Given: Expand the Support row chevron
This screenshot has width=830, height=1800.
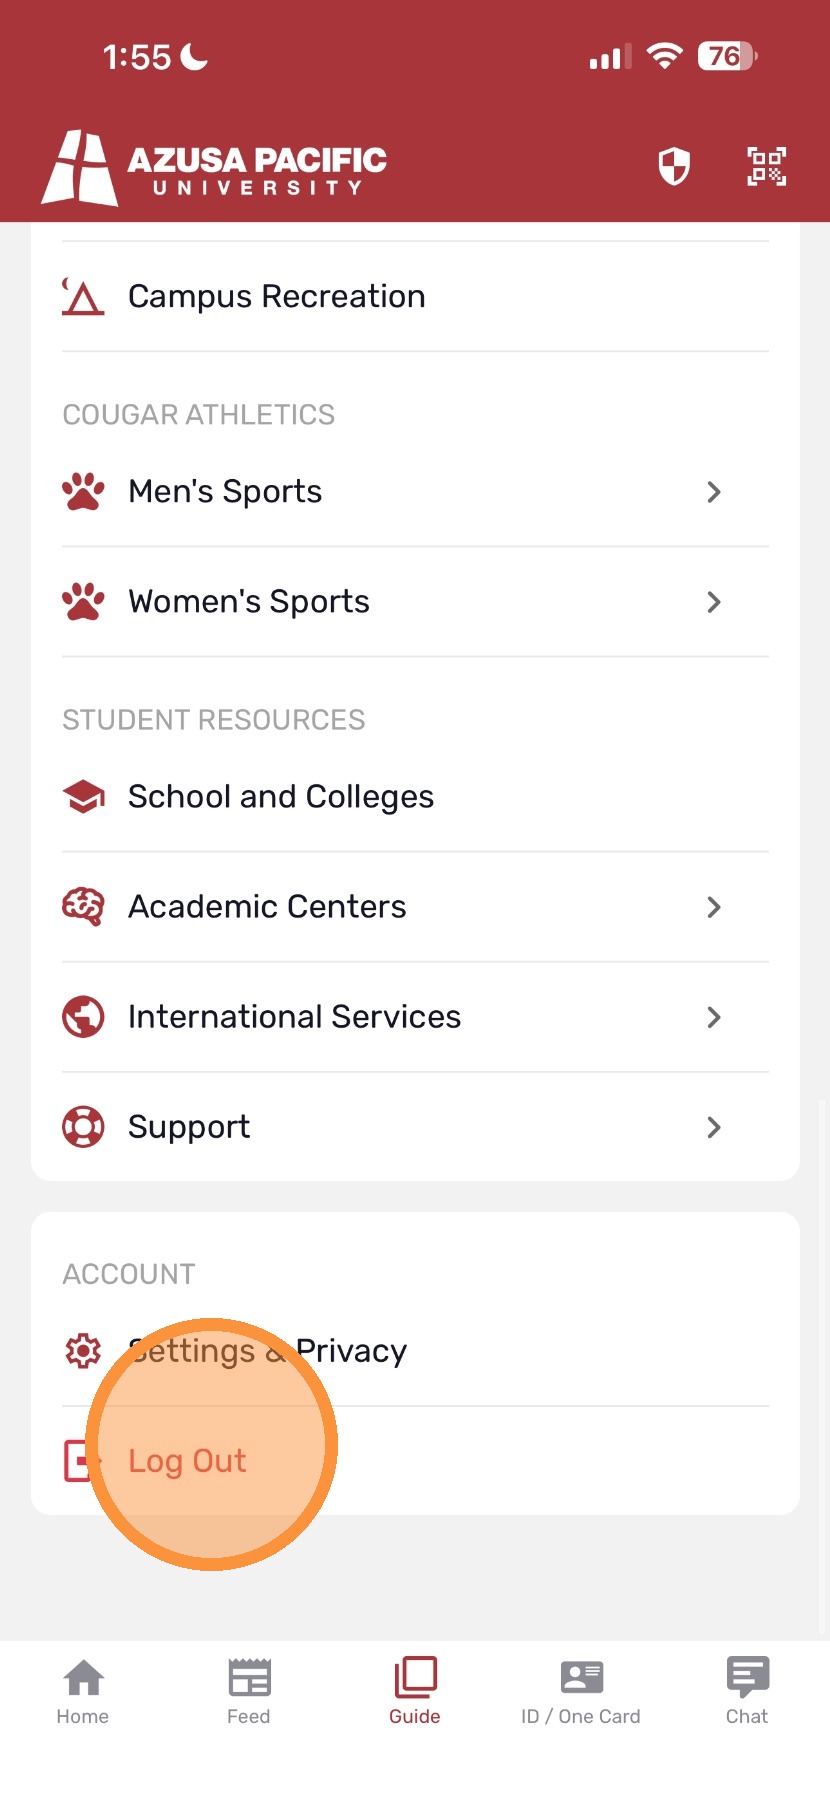Looking at the screenshot, I should pyautogui.click(x=714, y=1127).
